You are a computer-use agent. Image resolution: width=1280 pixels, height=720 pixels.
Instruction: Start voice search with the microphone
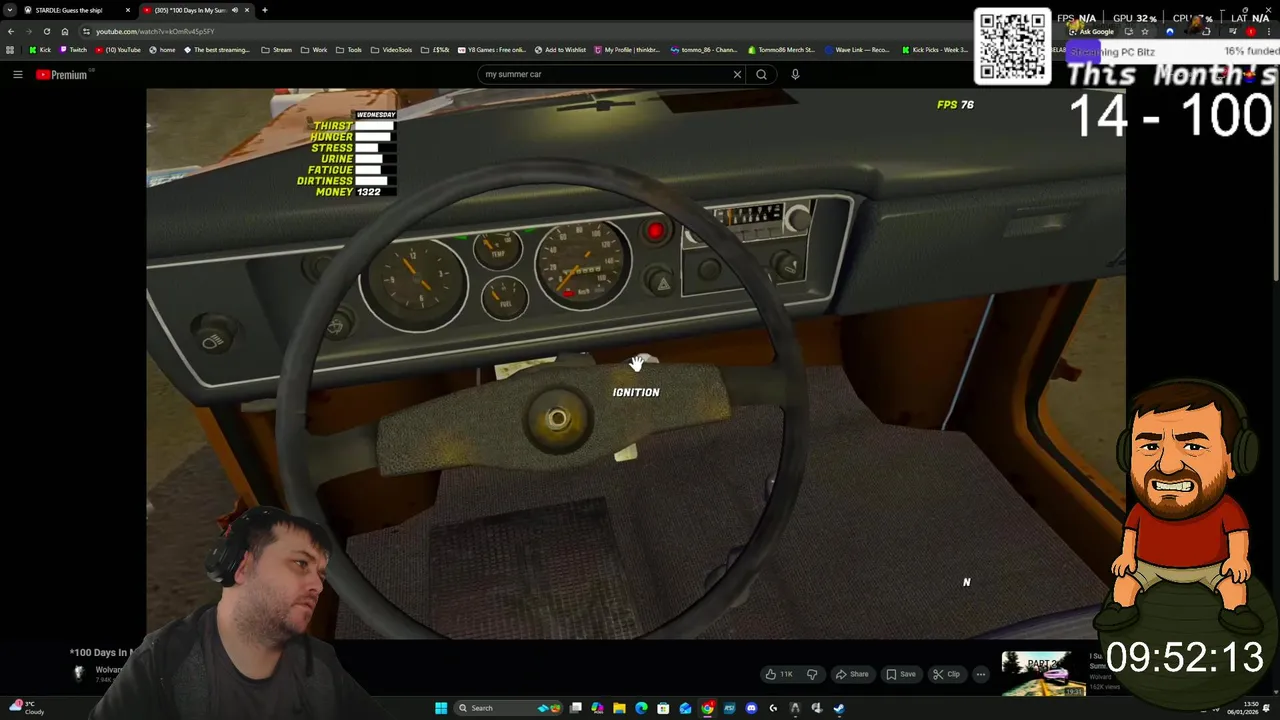pyautogui.click(x=795, y=74)
